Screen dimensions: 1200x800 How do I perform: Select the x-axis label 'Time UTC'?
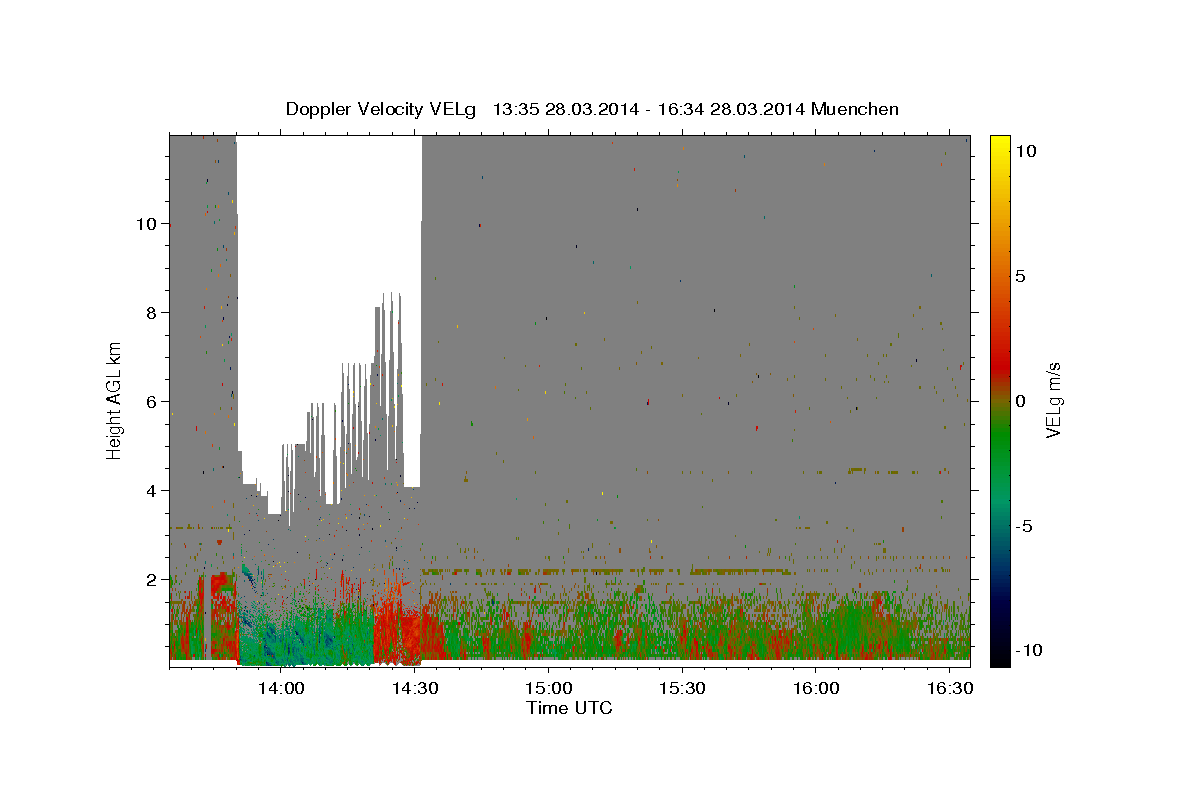(569, 708)
